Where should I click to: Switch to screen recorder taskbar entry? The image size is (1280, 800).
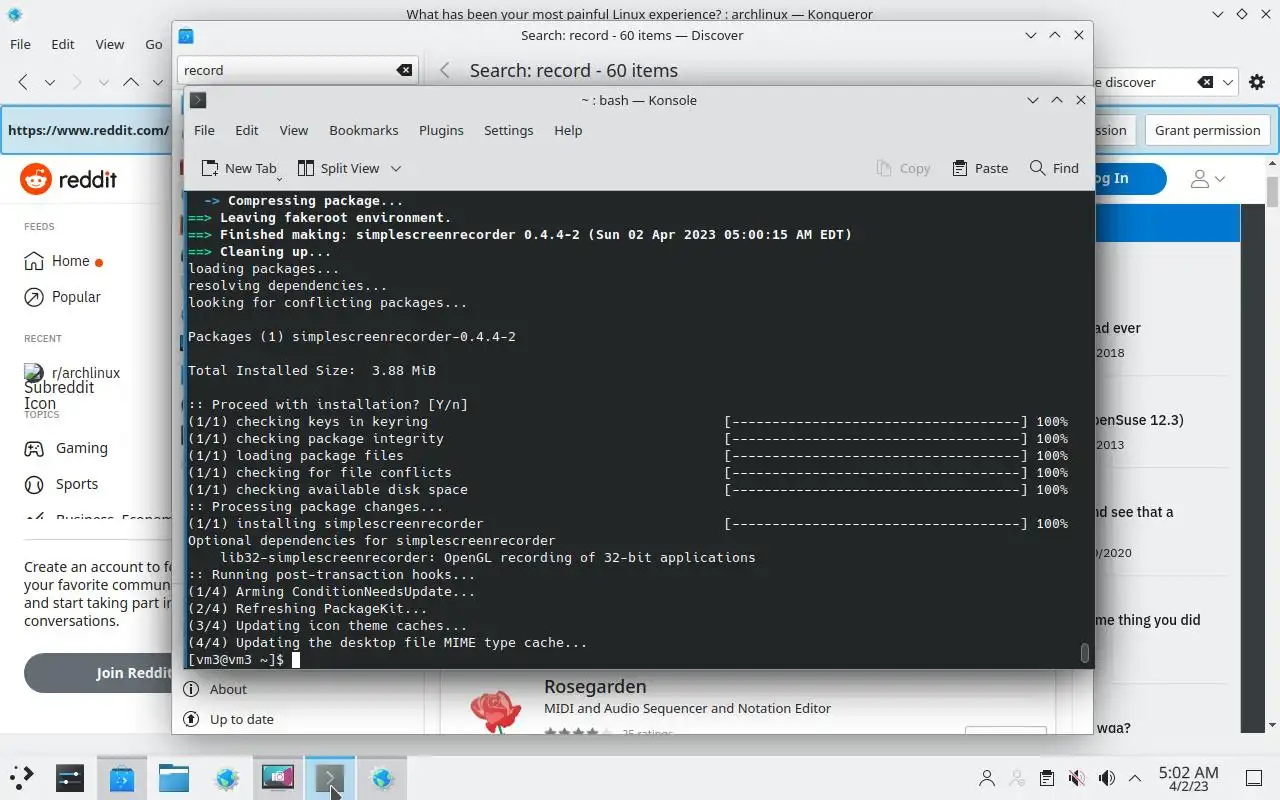[x=278, y=778]
